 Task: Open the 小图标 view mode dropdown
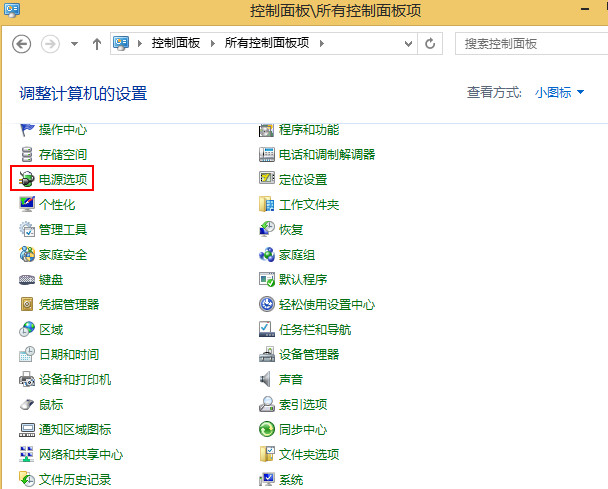click(559, 93)
